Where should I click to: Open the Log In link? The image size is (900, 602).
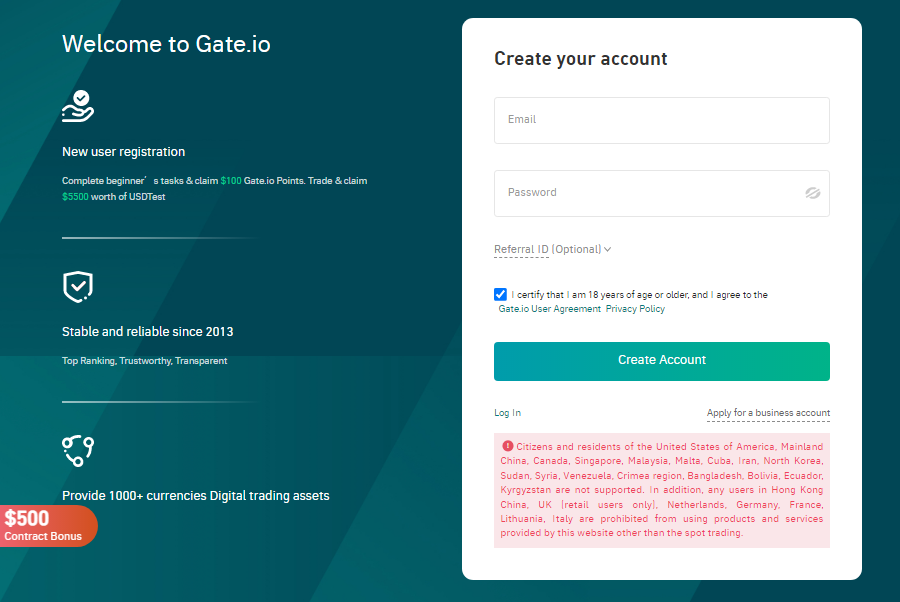(x=507, y=413)
